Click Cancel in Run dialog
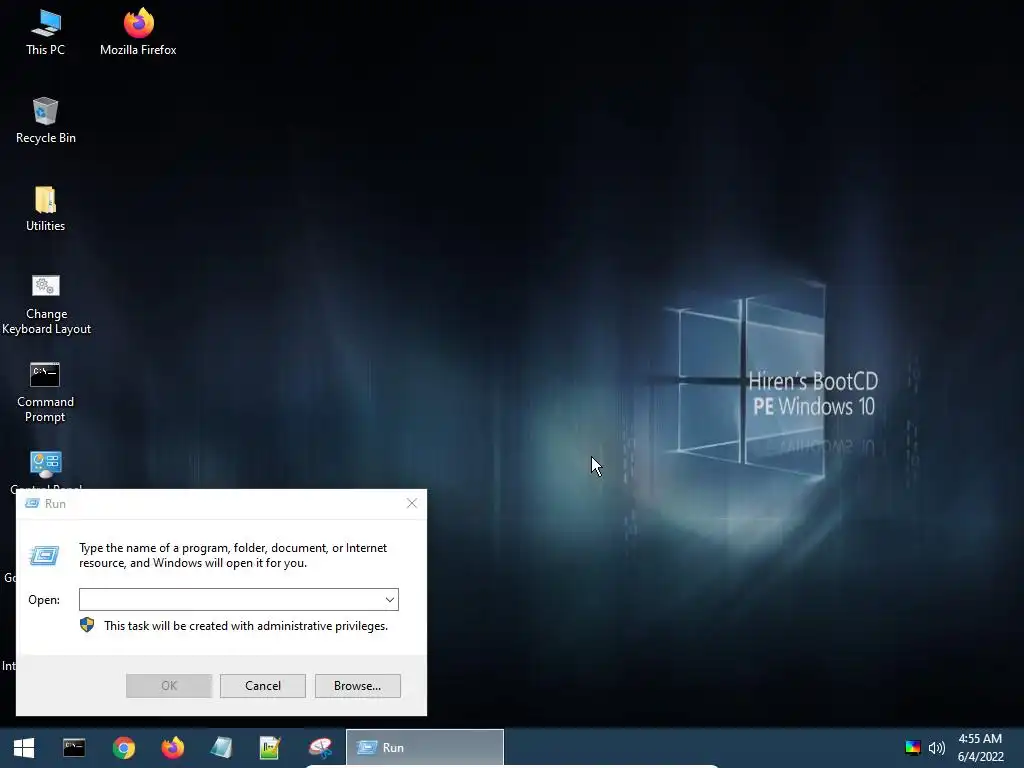Screen dimensions: 1024x768 (263, 686)
